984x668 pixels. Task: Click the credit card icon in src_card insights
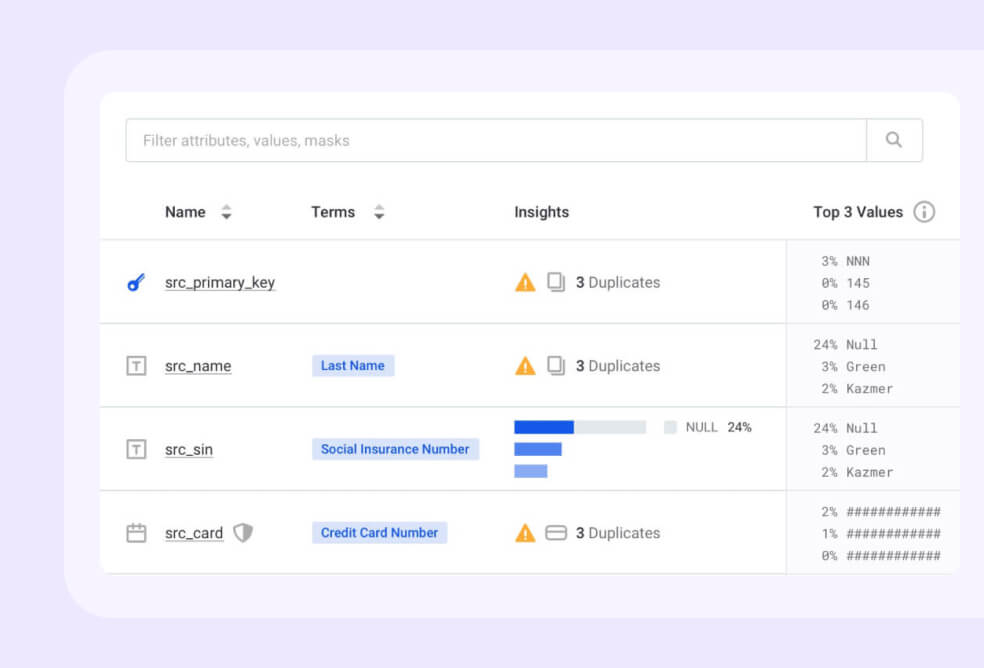[x=556, y=533]
